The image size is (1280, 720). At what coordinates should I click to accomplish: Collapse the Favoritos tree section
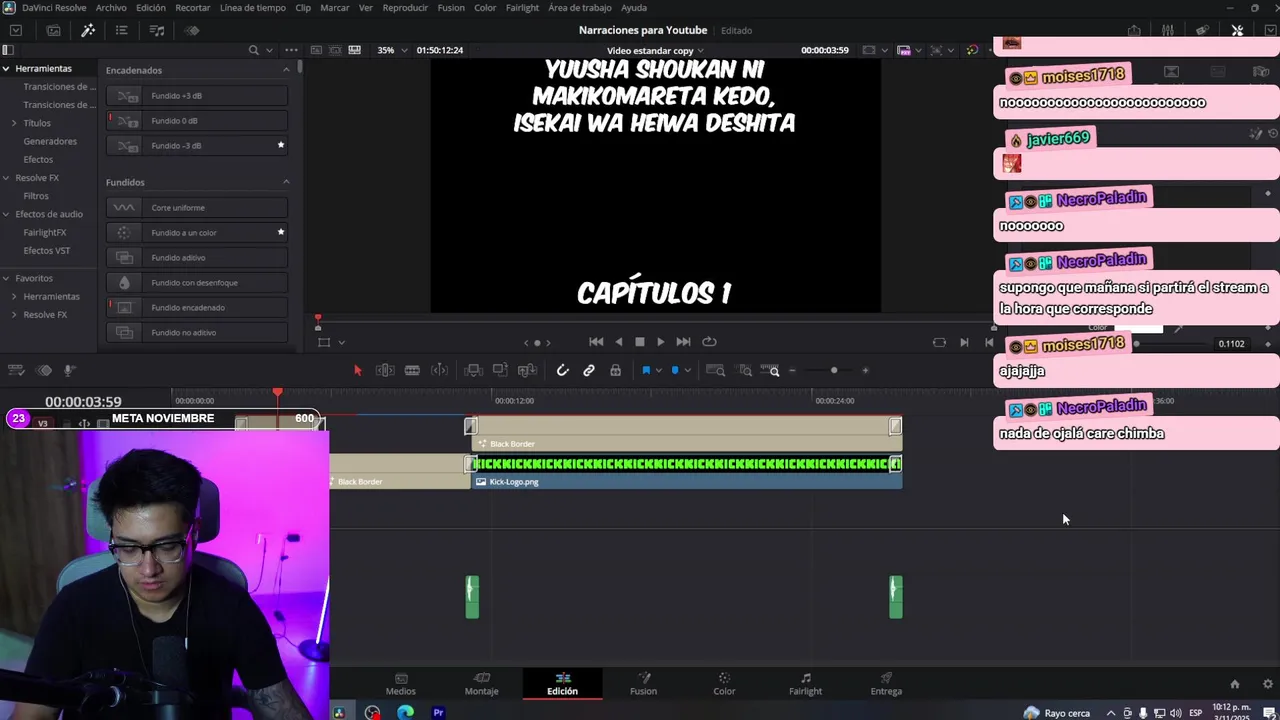(6, 278)
